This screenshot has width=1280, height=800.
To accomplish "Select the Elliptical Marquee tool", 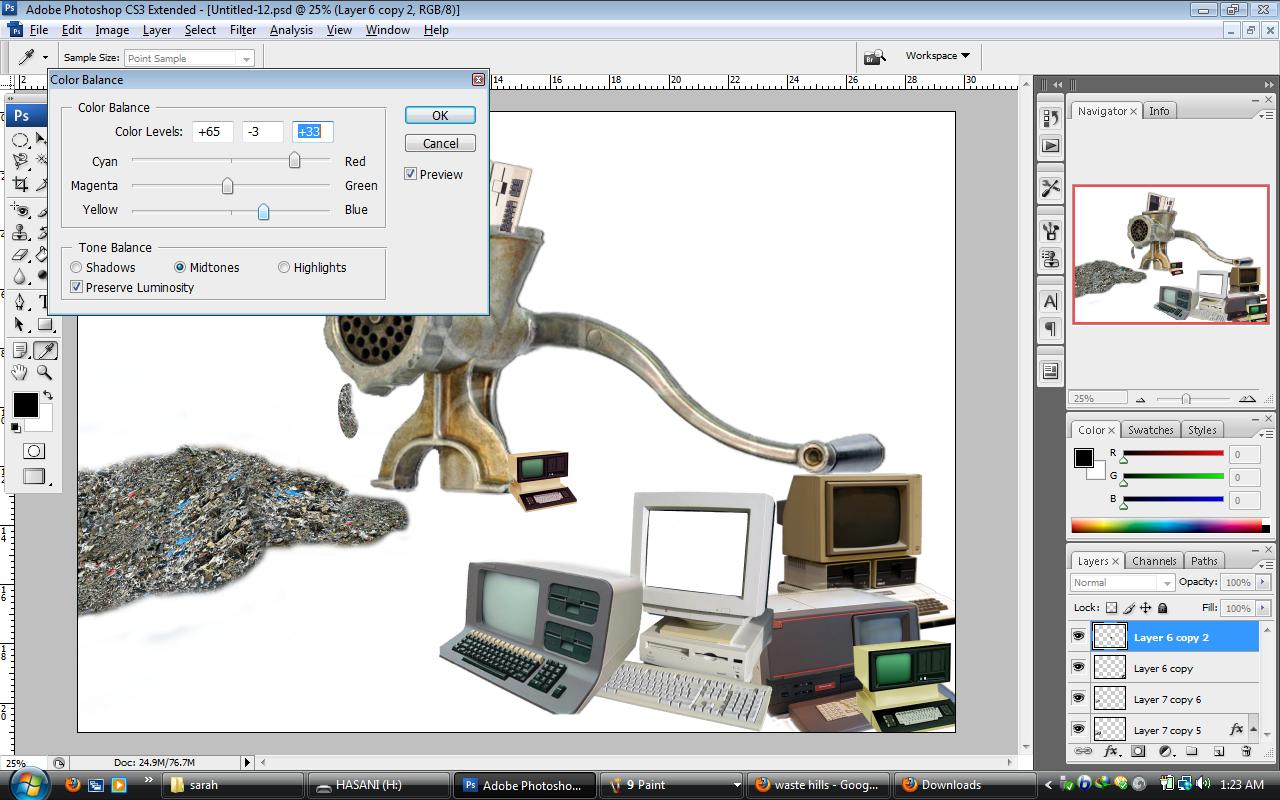I will point(20,140).
